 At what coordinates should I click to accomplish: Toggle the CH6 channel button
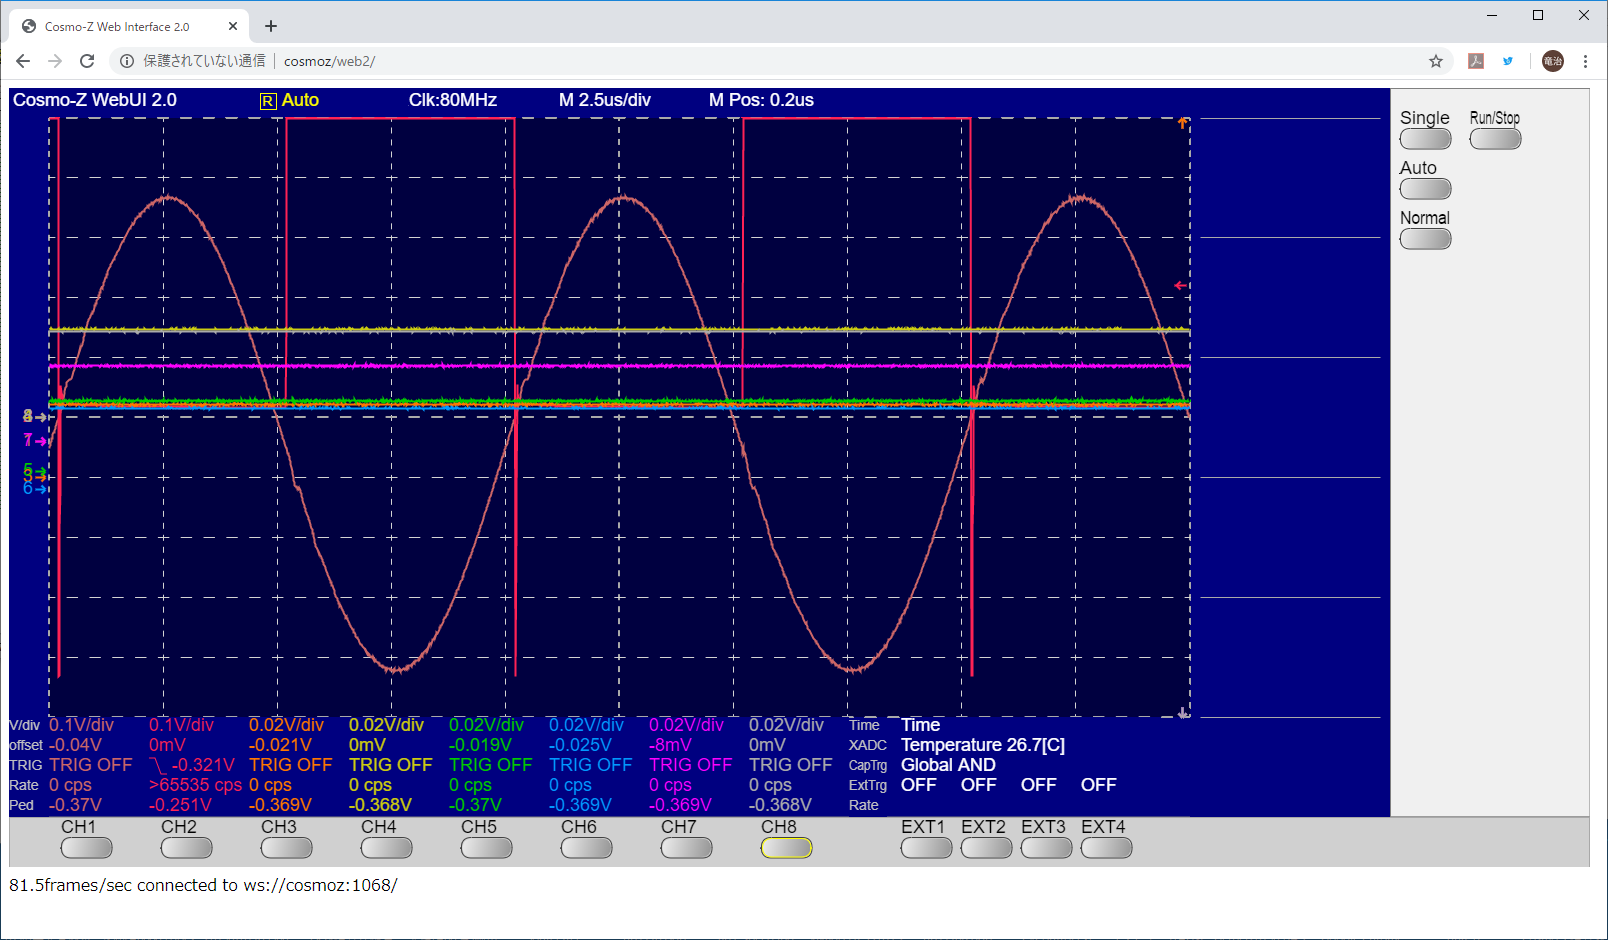click(586, 848)
